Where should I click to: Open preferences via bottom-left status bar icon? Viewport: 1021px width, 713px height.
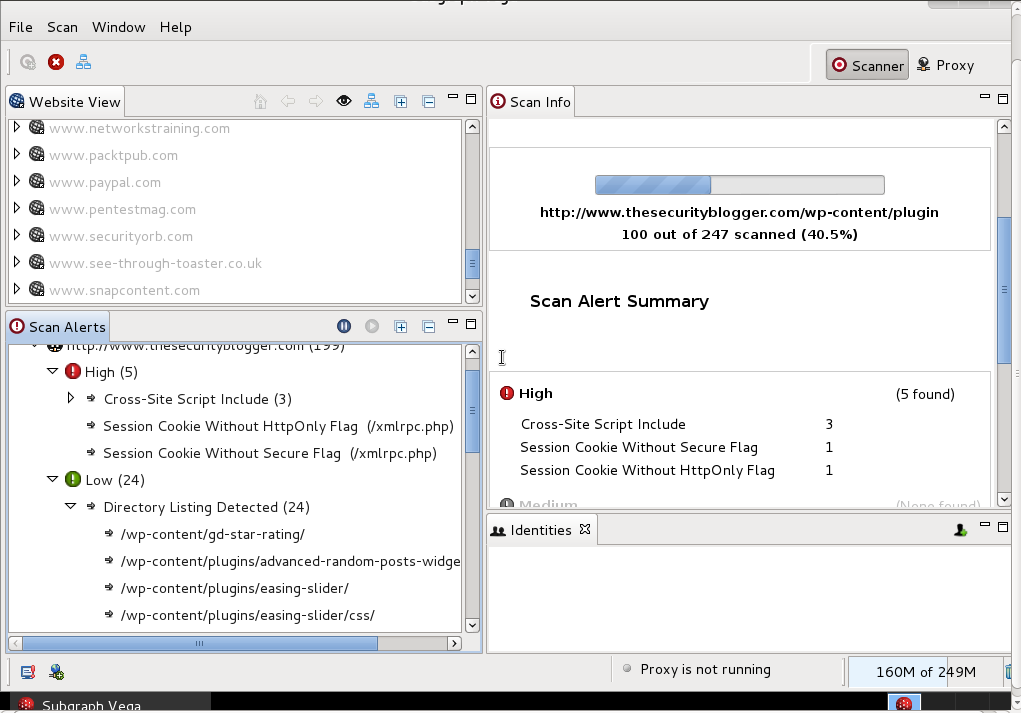pos(27,672)
